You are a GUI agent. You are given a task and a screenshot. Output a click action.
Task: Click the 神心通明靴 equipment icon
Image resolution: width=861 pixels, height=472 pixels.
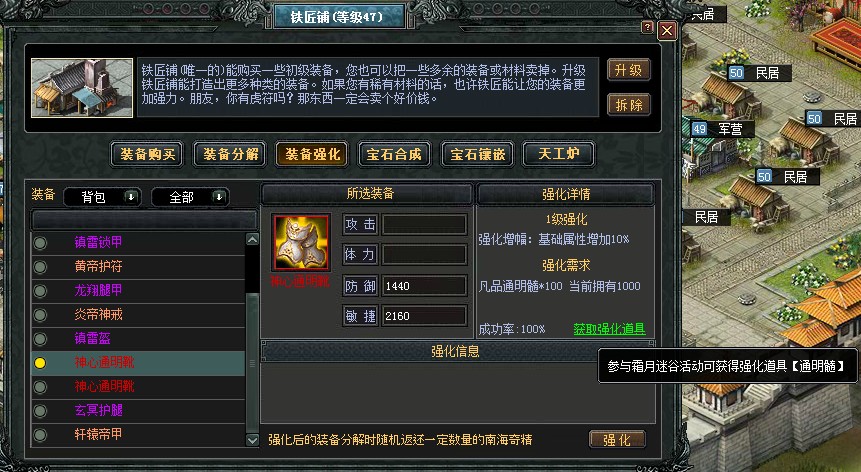pos(301,242)
